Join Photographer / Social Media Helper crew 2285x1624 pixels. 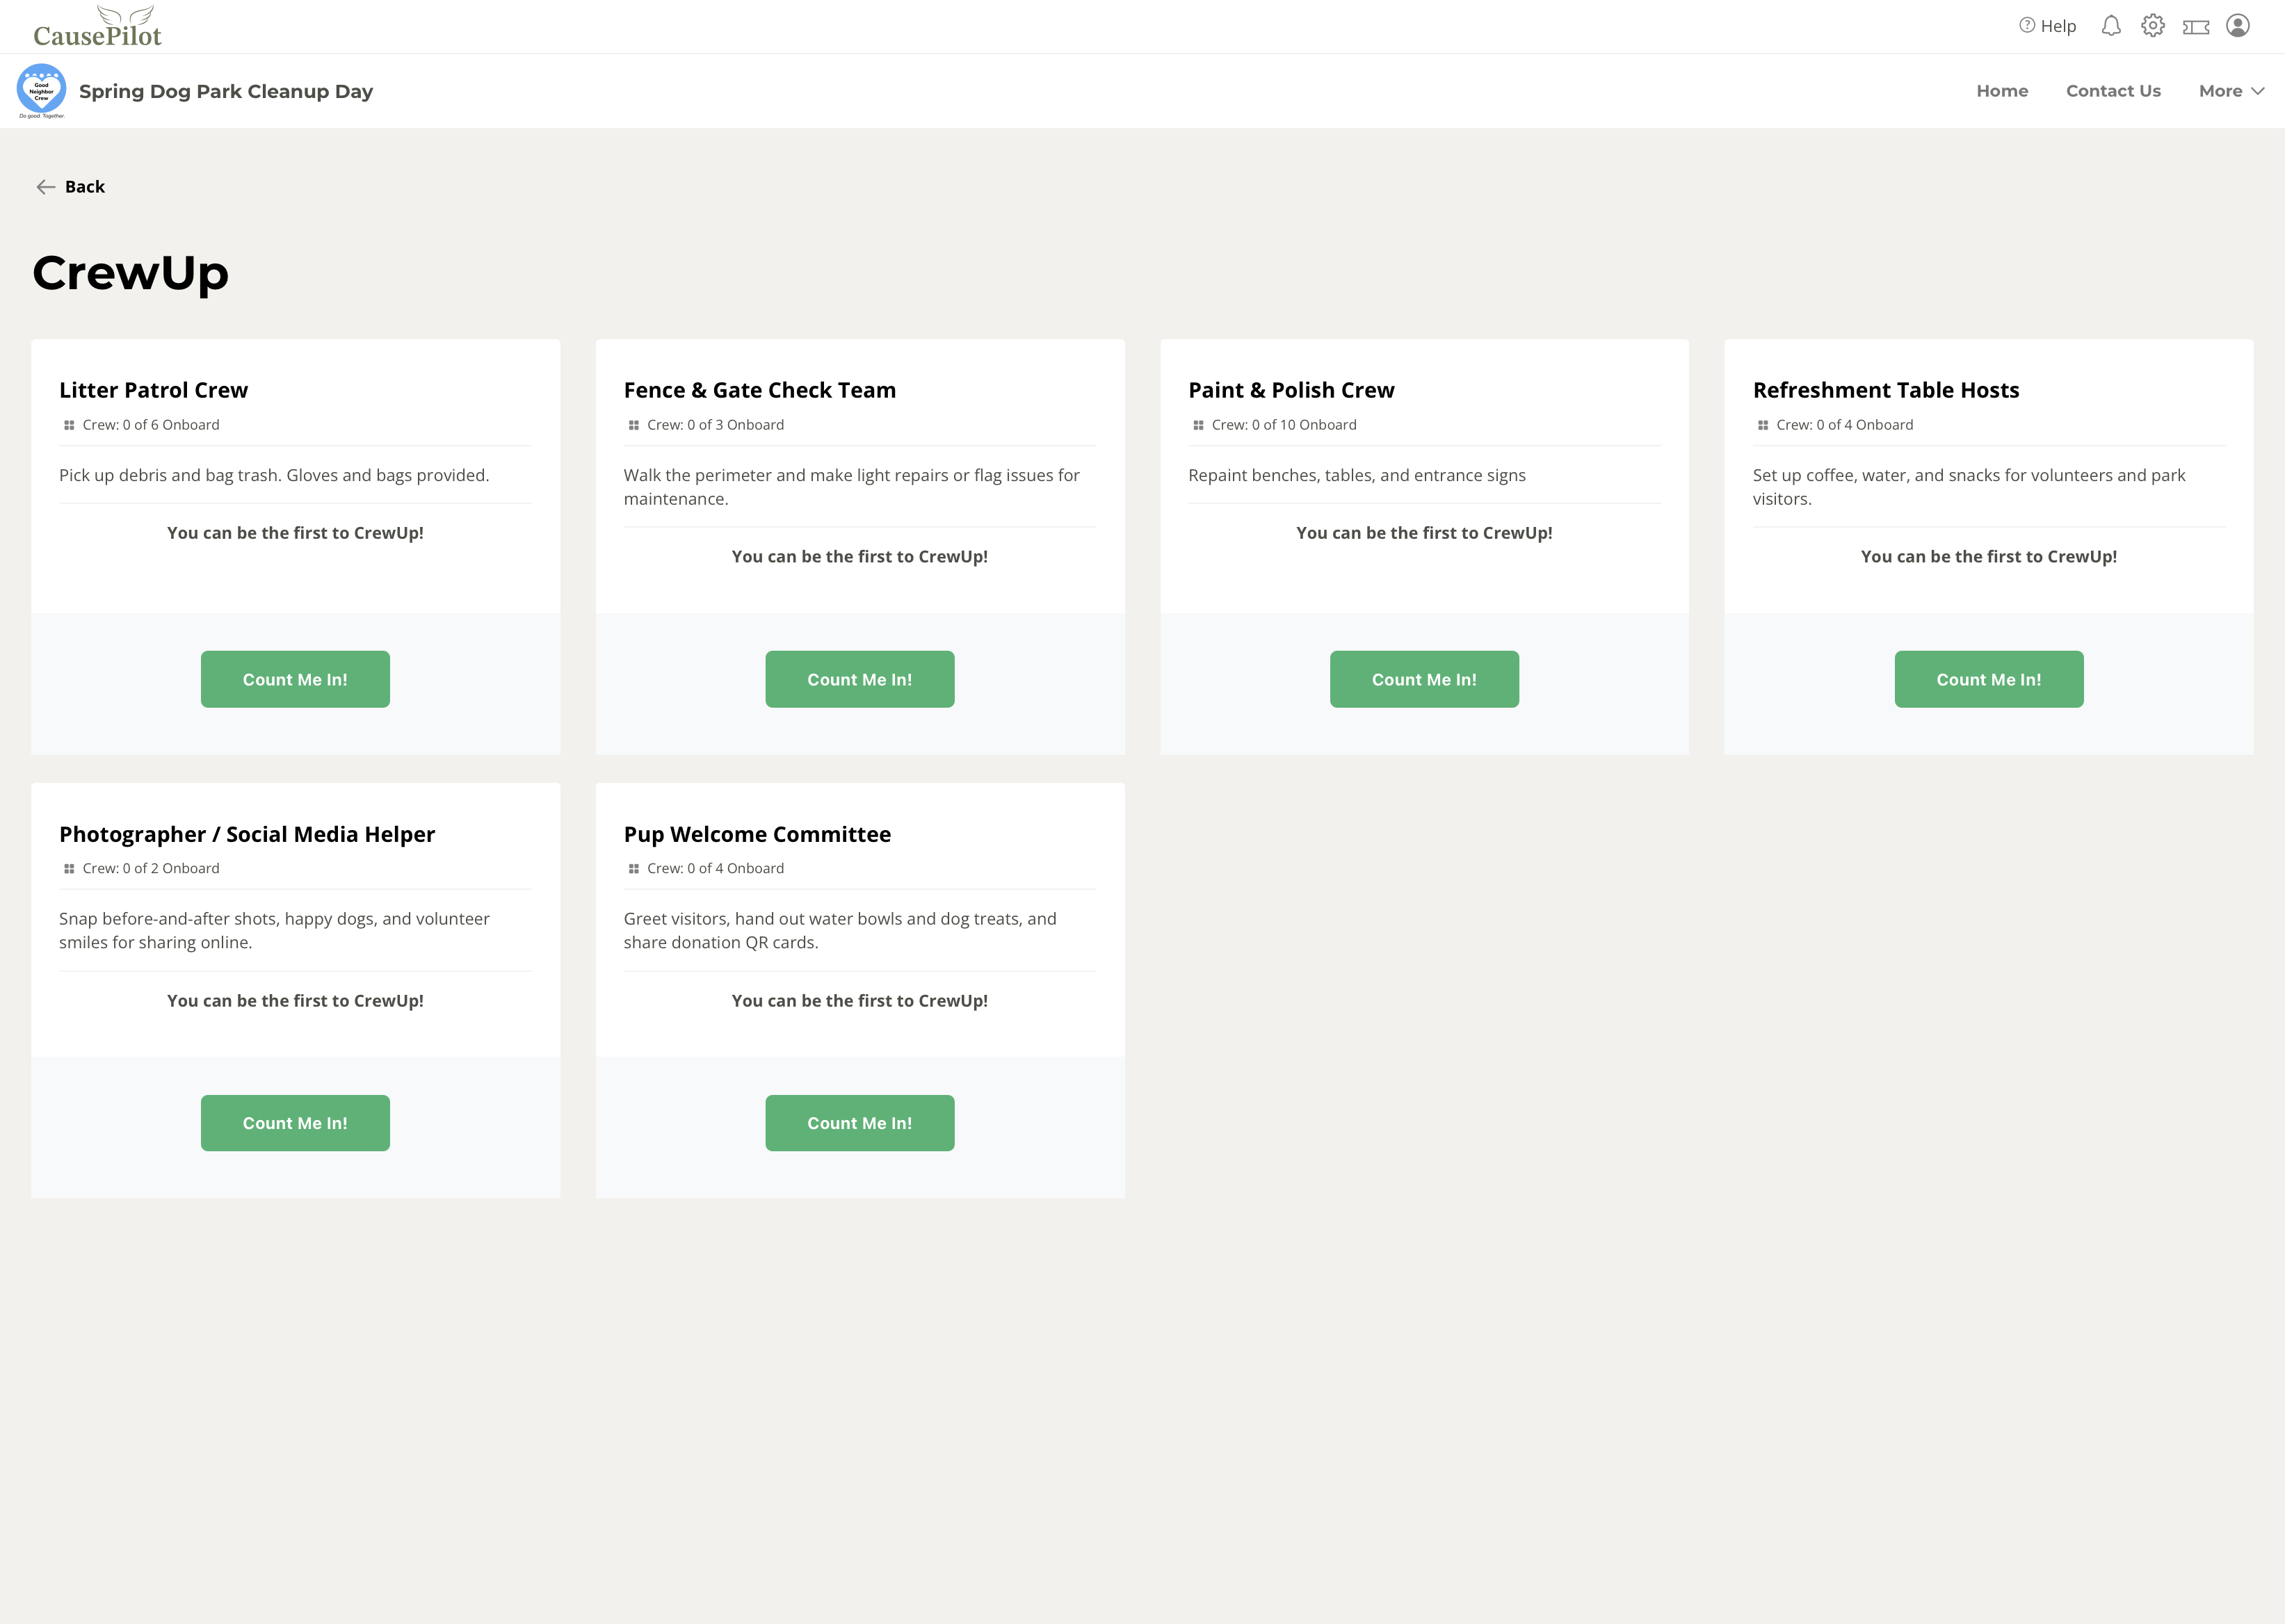[295, 1123]
